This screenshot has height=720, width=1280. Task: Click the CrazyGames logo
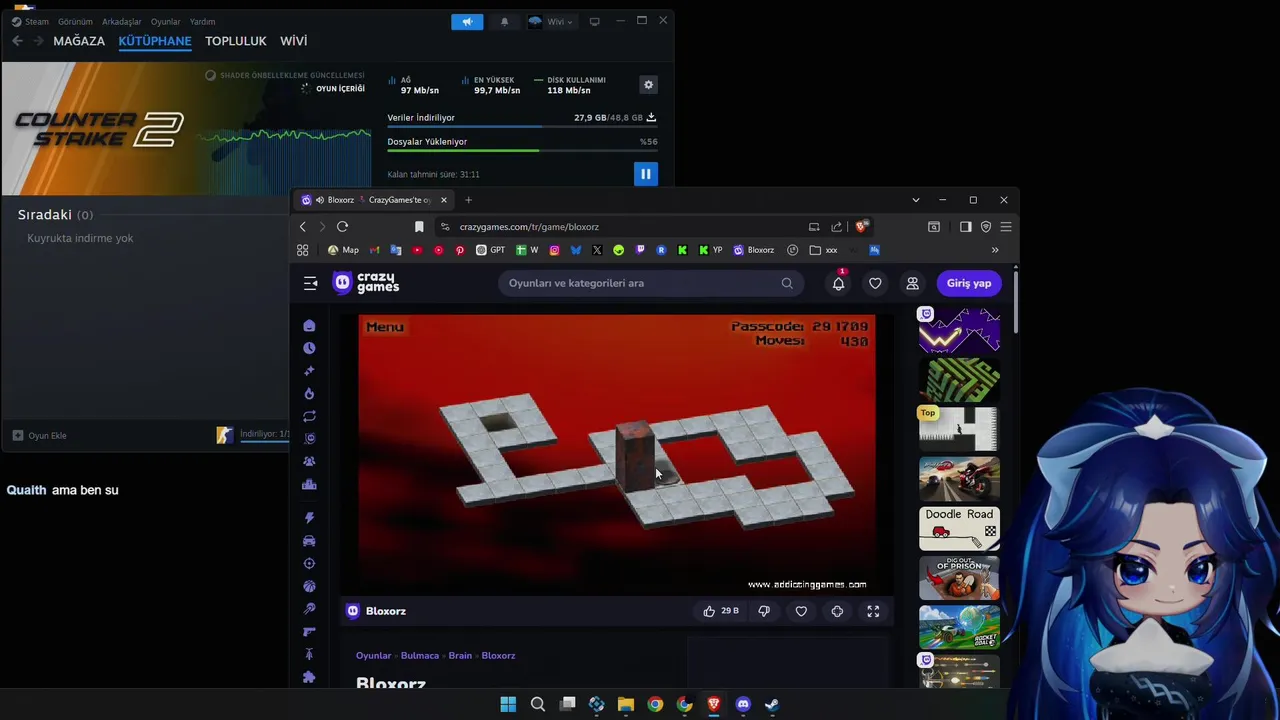pos(366,283)
